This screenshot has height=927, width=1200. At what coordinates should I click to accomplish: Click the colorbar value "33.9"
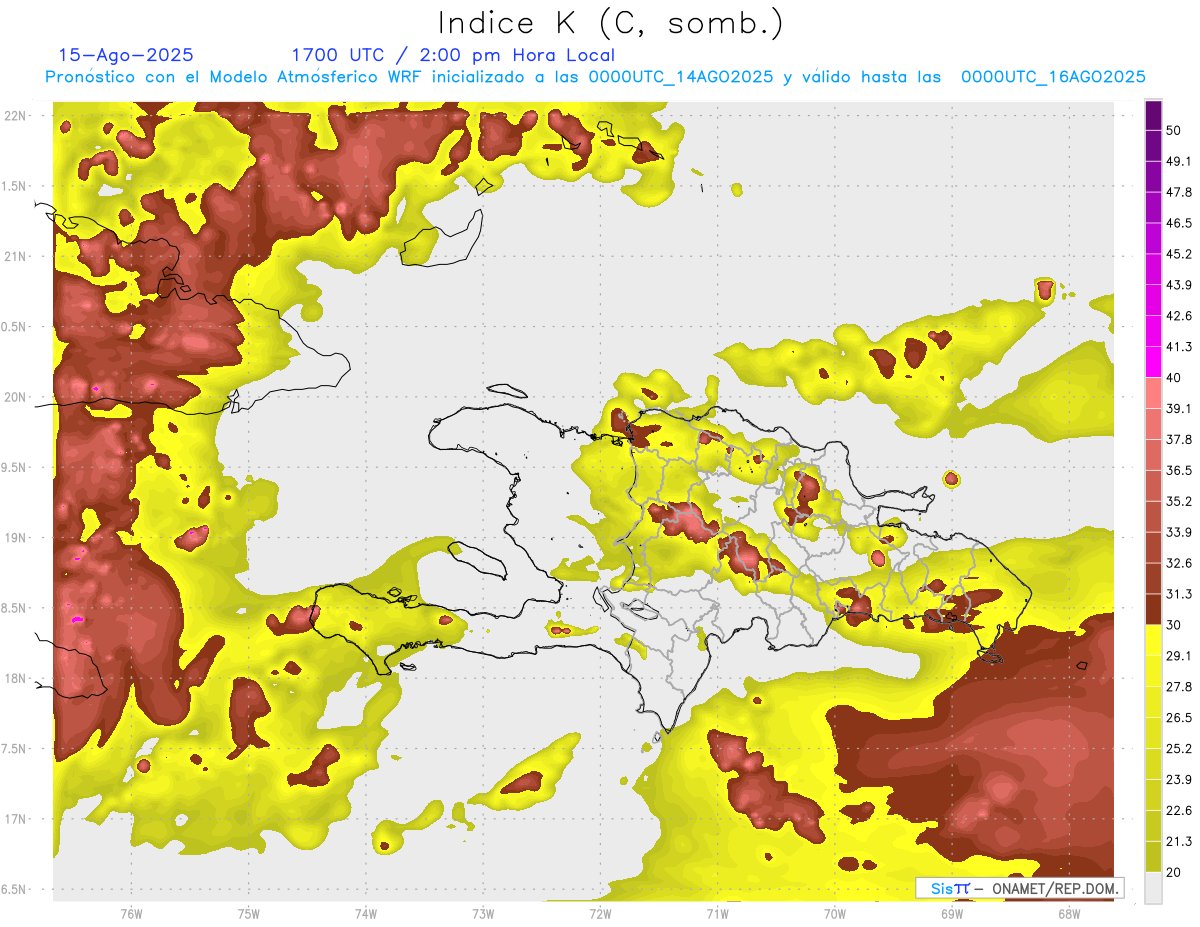point(1178,532)
